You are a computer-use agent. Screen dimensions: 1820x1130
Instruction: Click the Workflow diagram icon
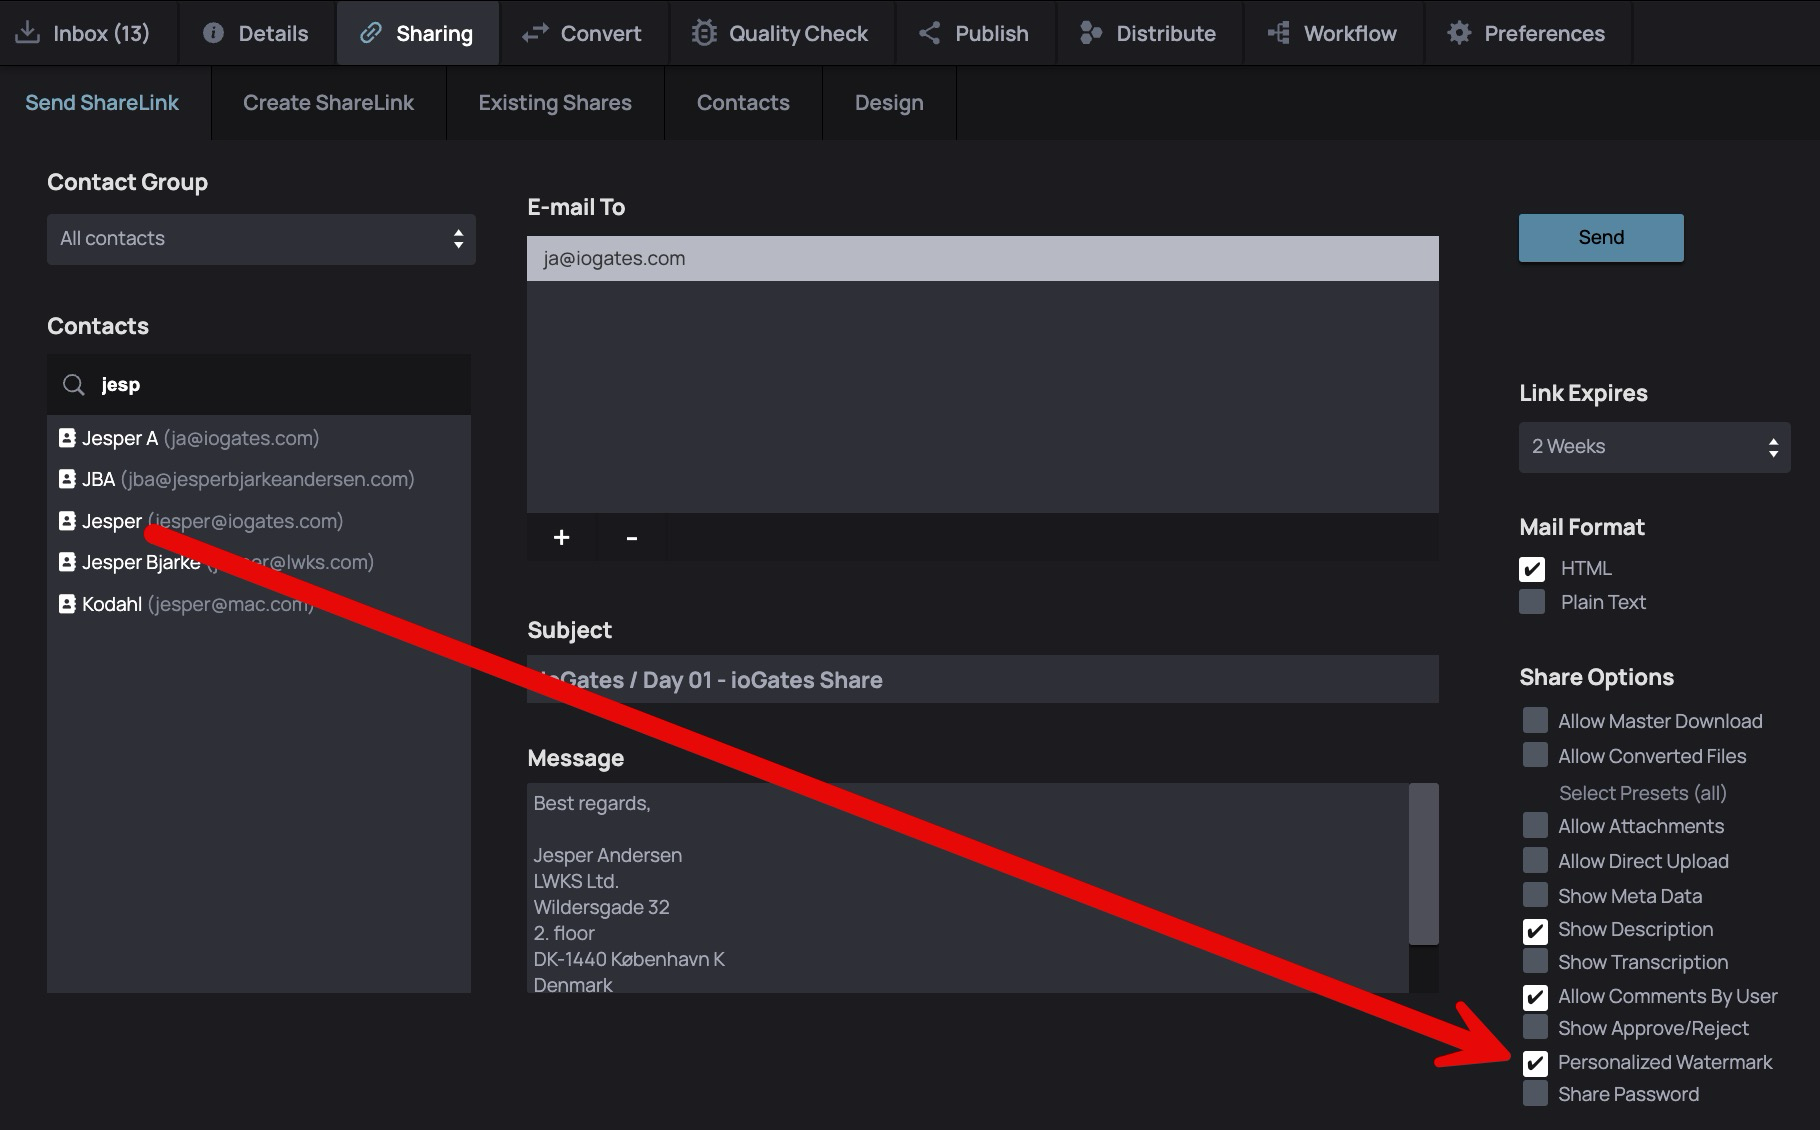1278,33
